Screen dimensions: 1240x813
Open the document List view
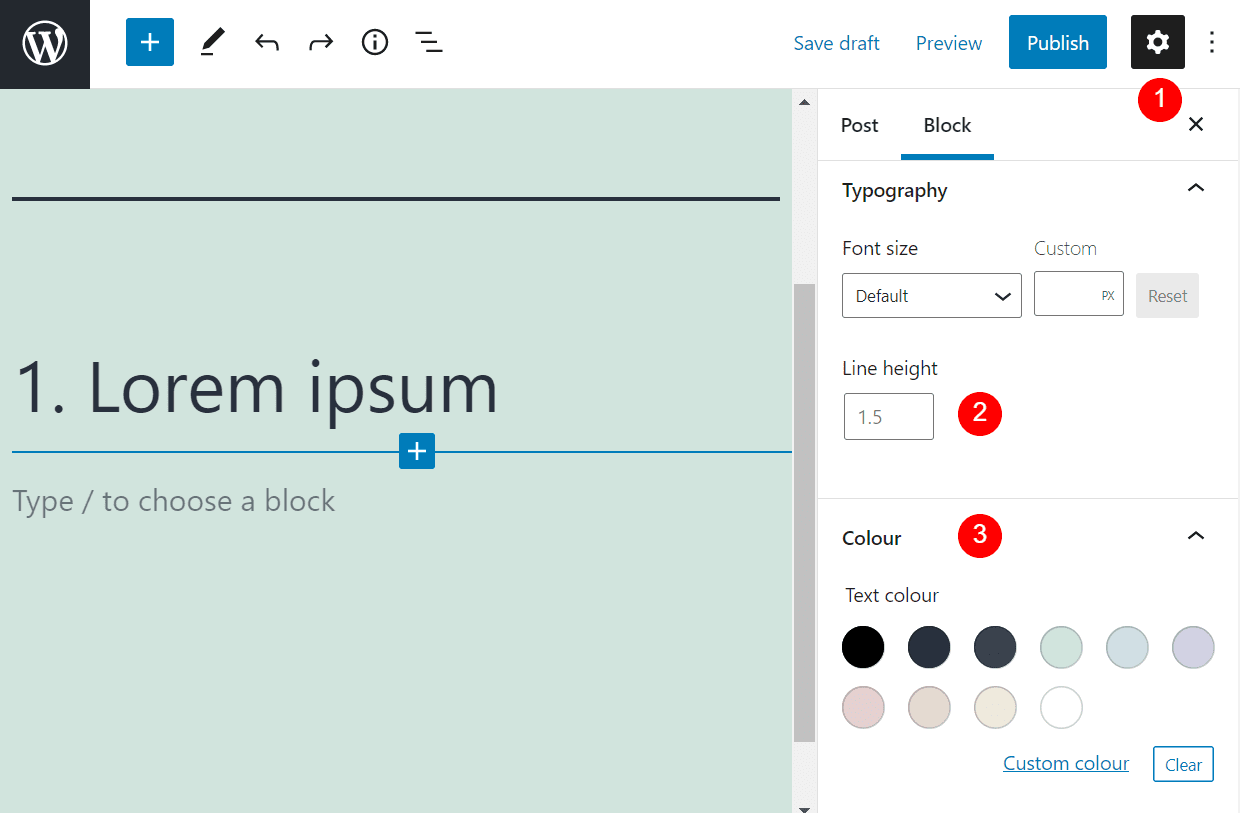point(428,42)
